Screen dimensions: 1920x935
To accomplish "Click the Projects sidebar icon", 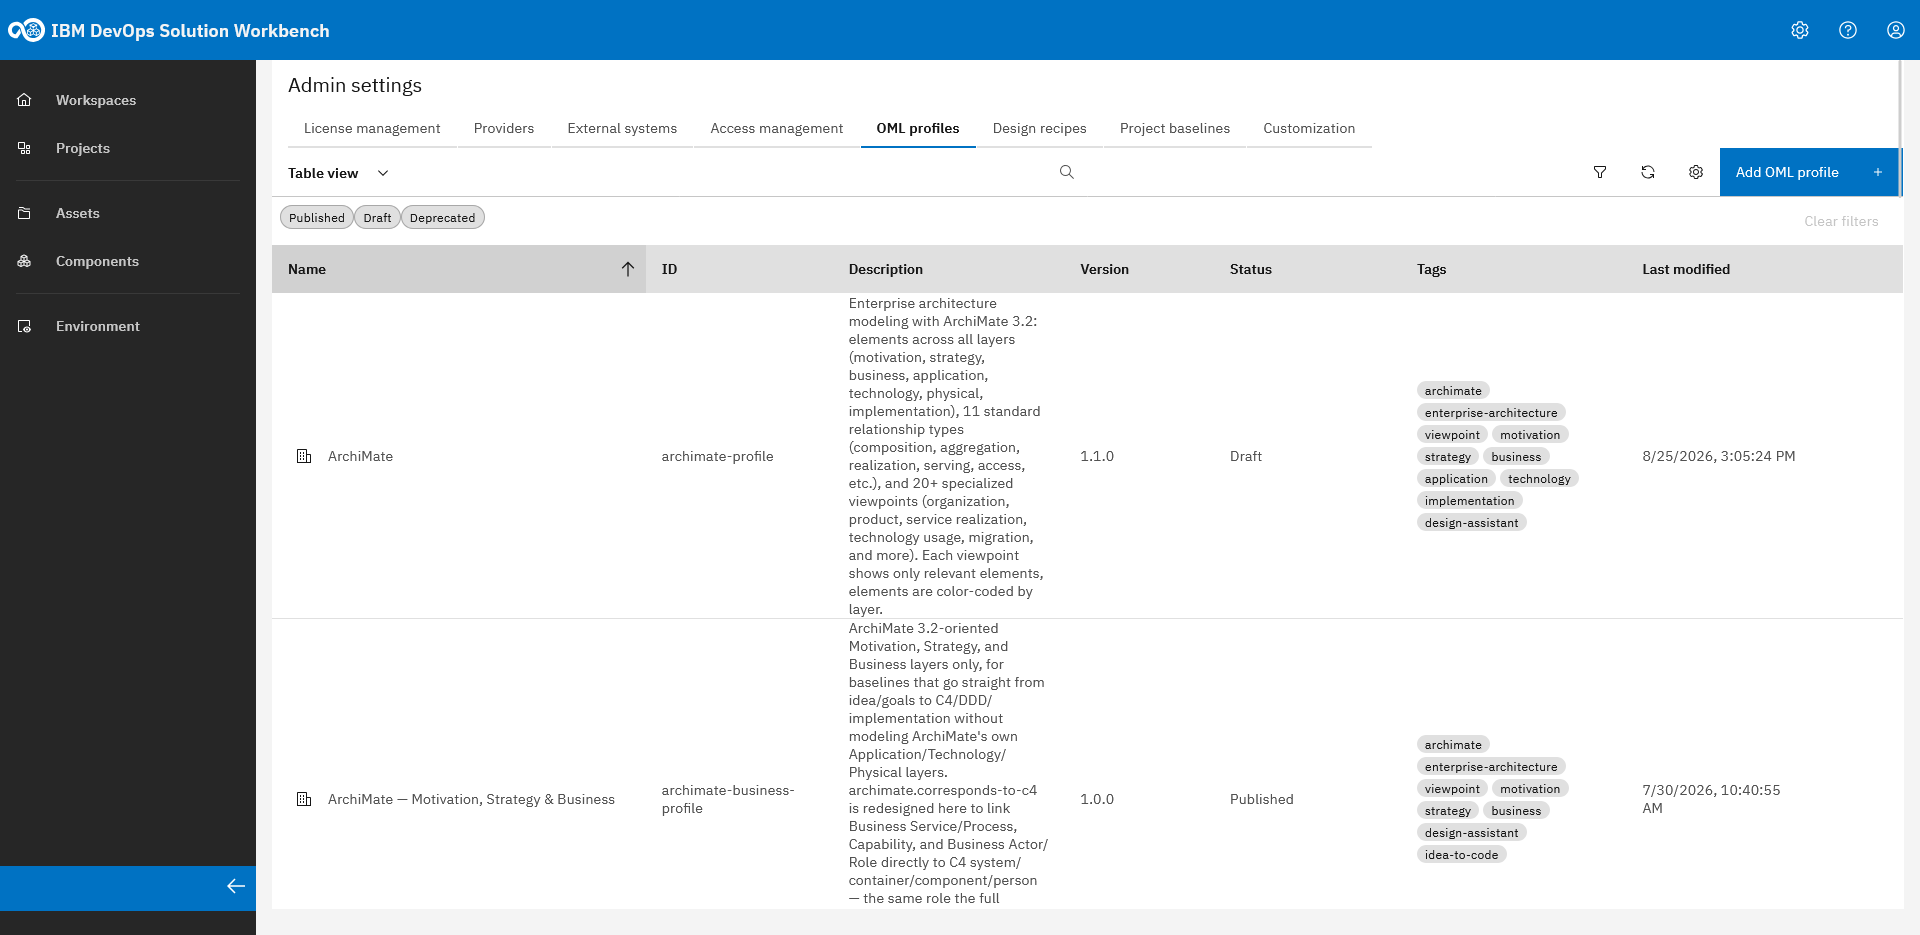I will point(24,148).
